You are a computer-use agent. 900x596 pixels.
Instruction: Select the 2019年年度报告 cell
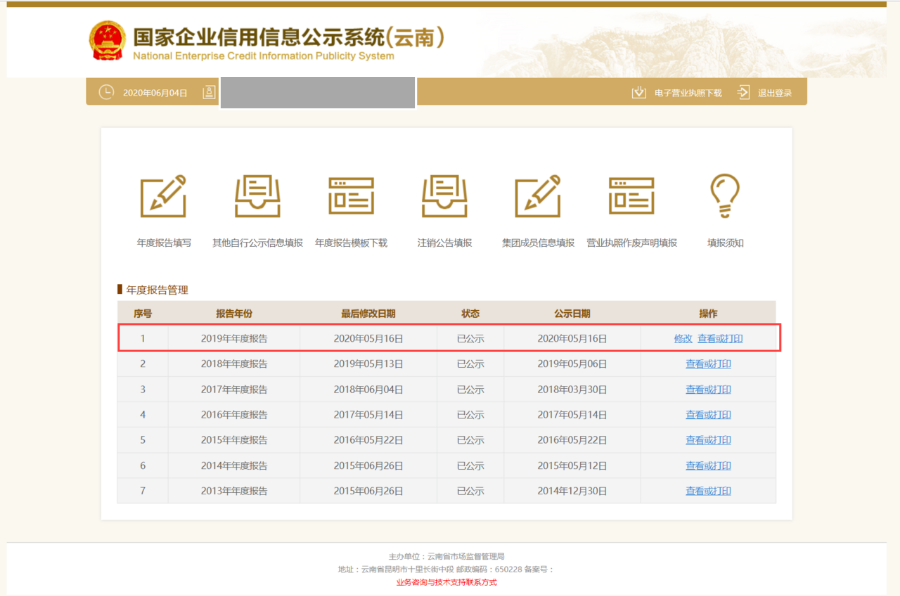click(x=234, y=339)
